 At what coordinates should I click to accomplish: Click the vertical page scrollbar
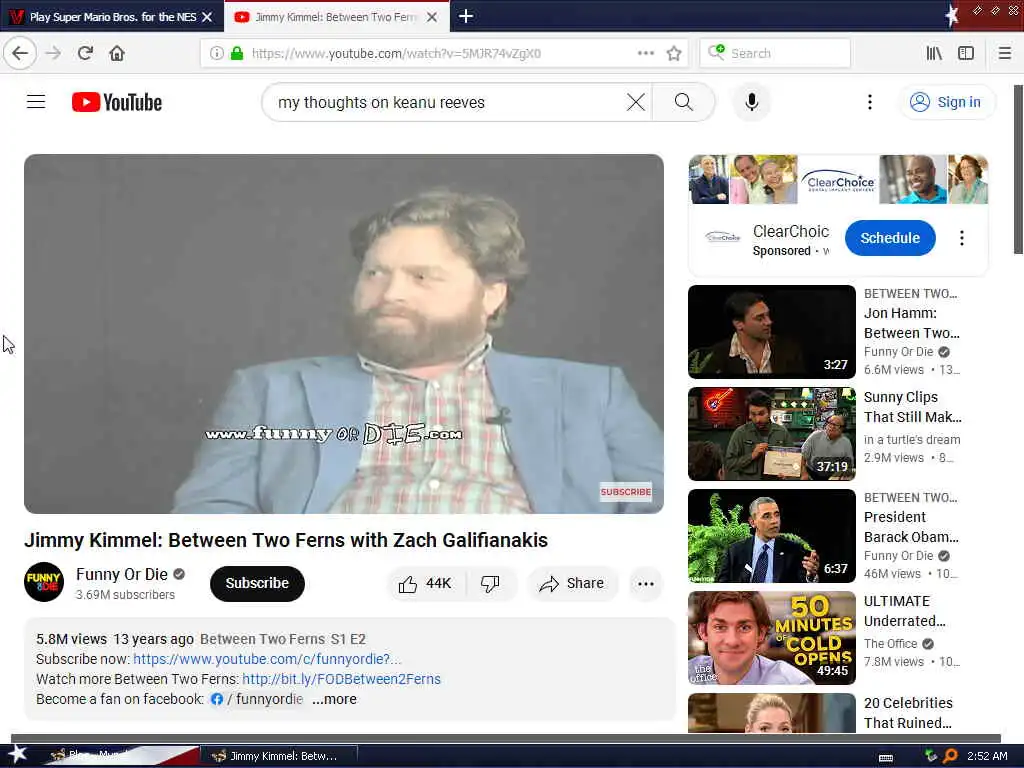1017,170
